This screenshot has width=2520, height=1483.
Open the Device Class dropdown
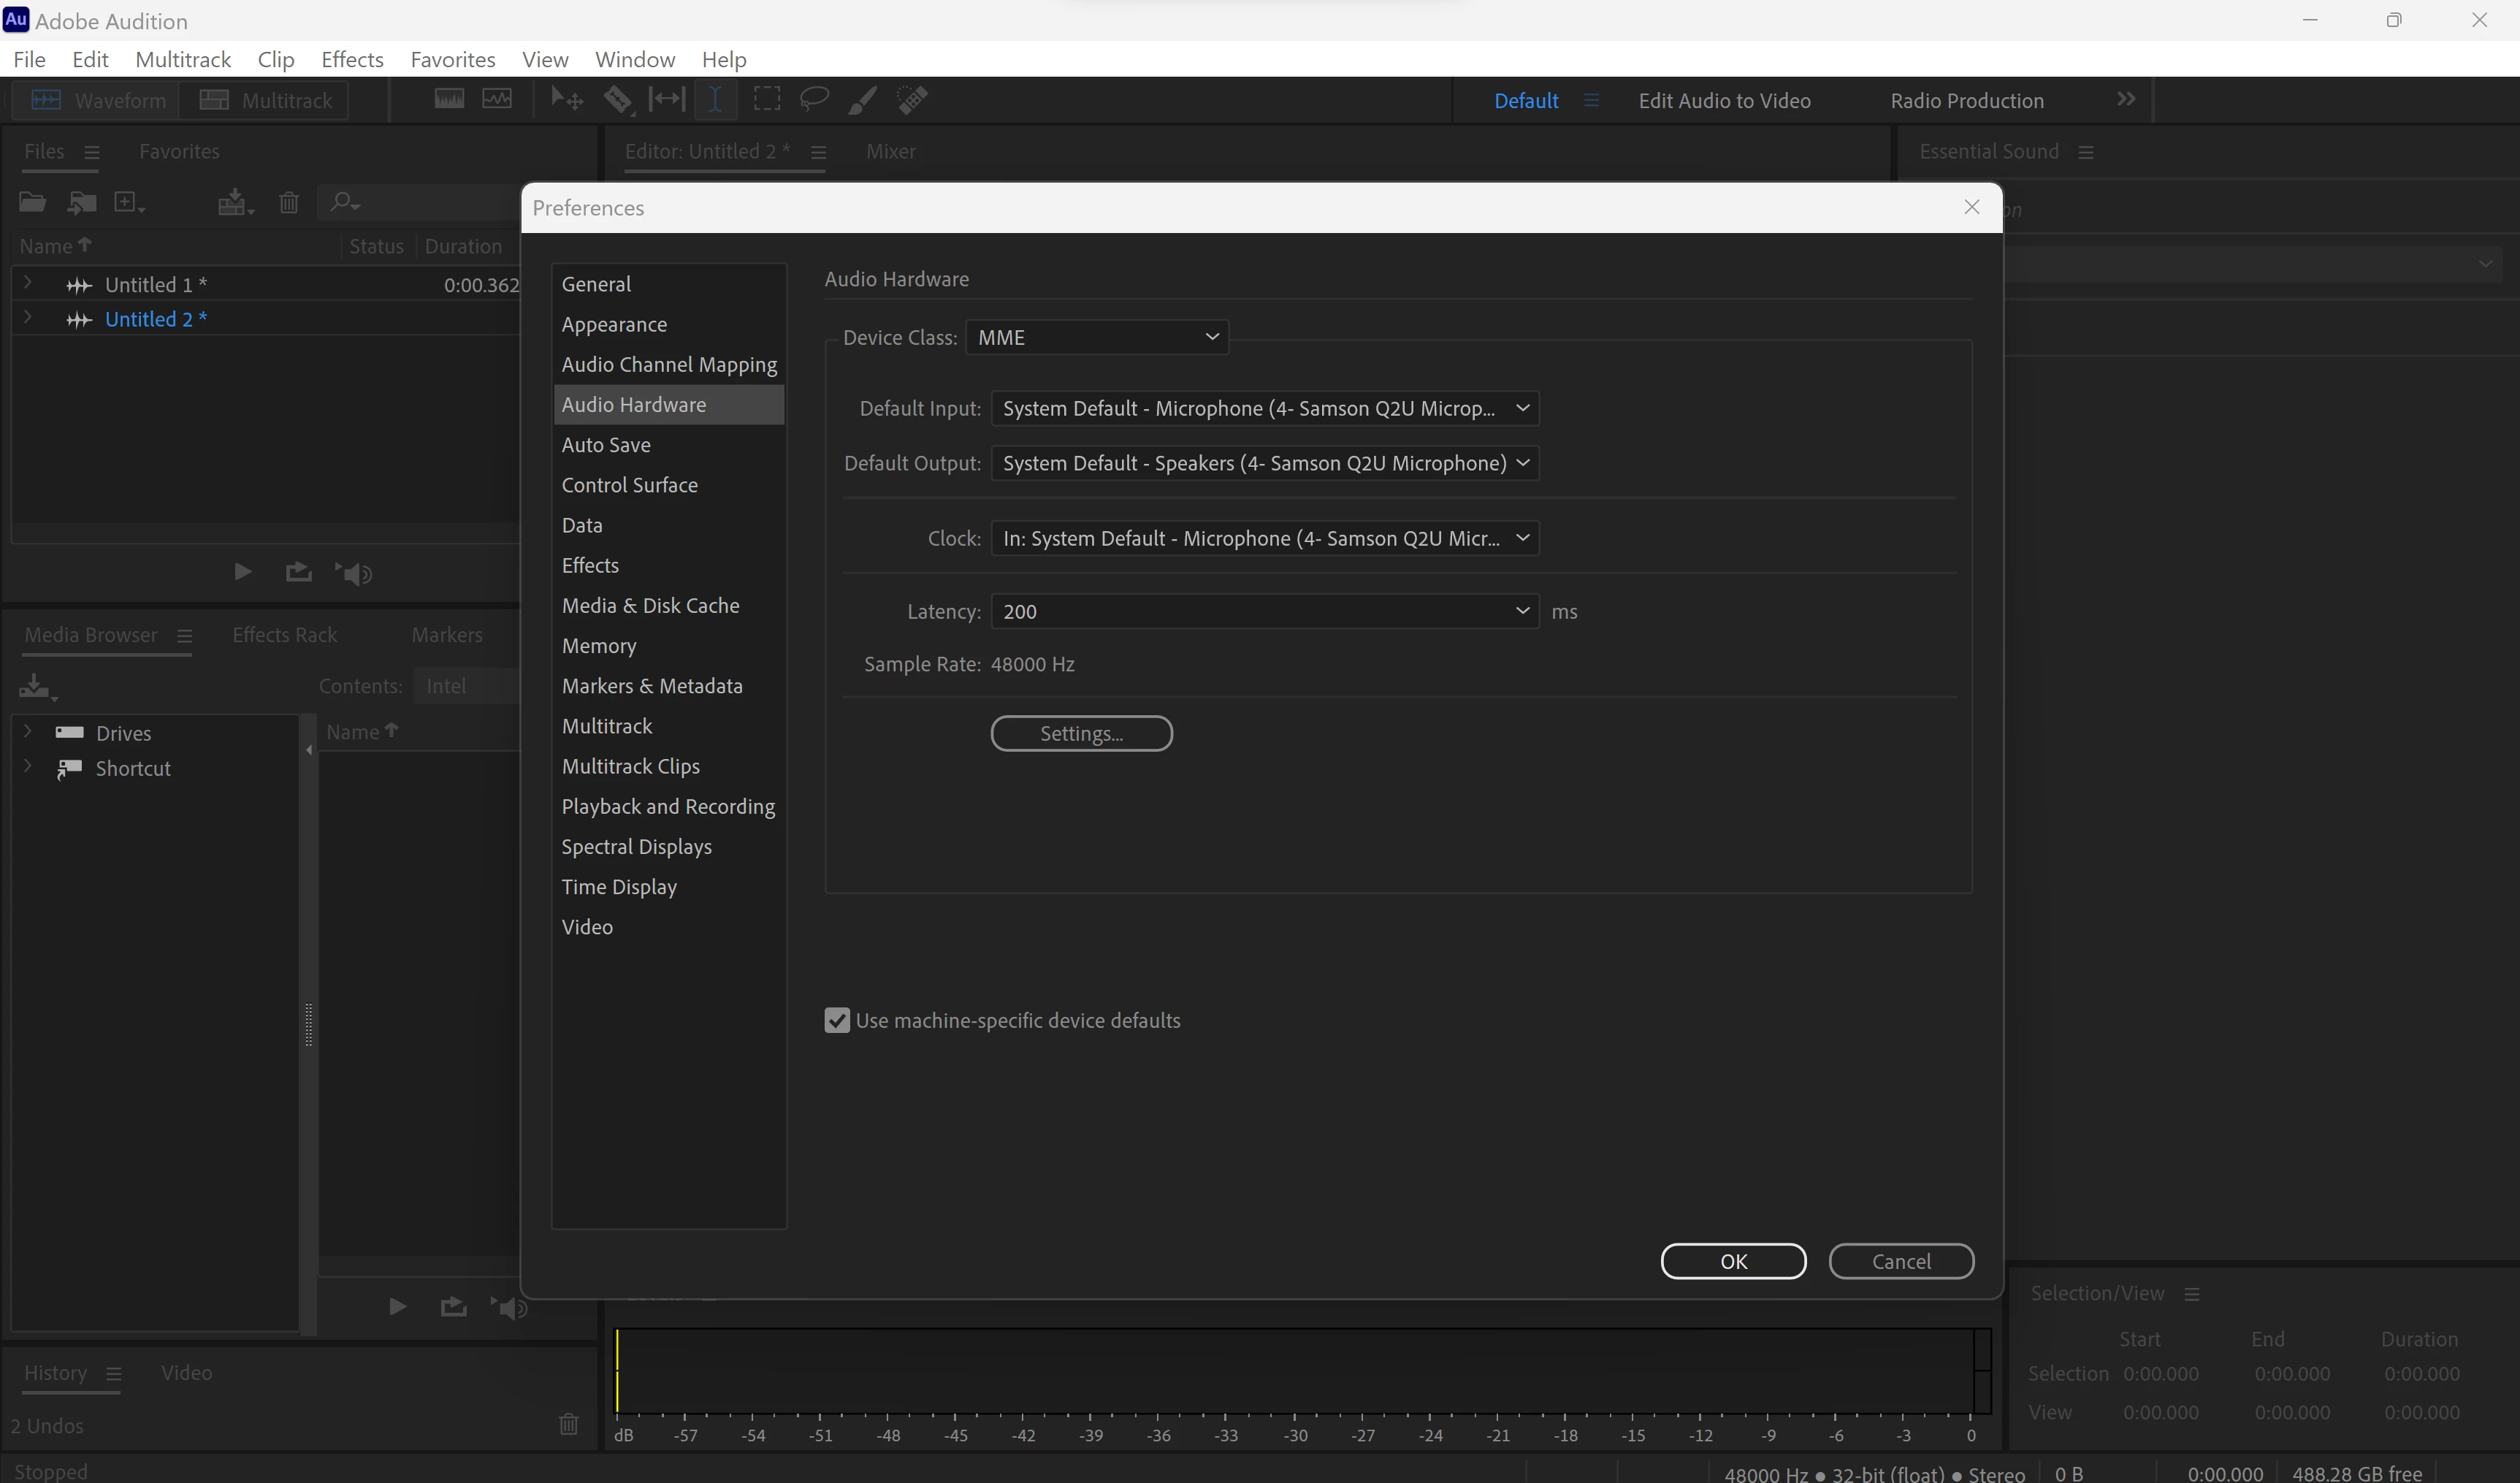point(1097,337)
